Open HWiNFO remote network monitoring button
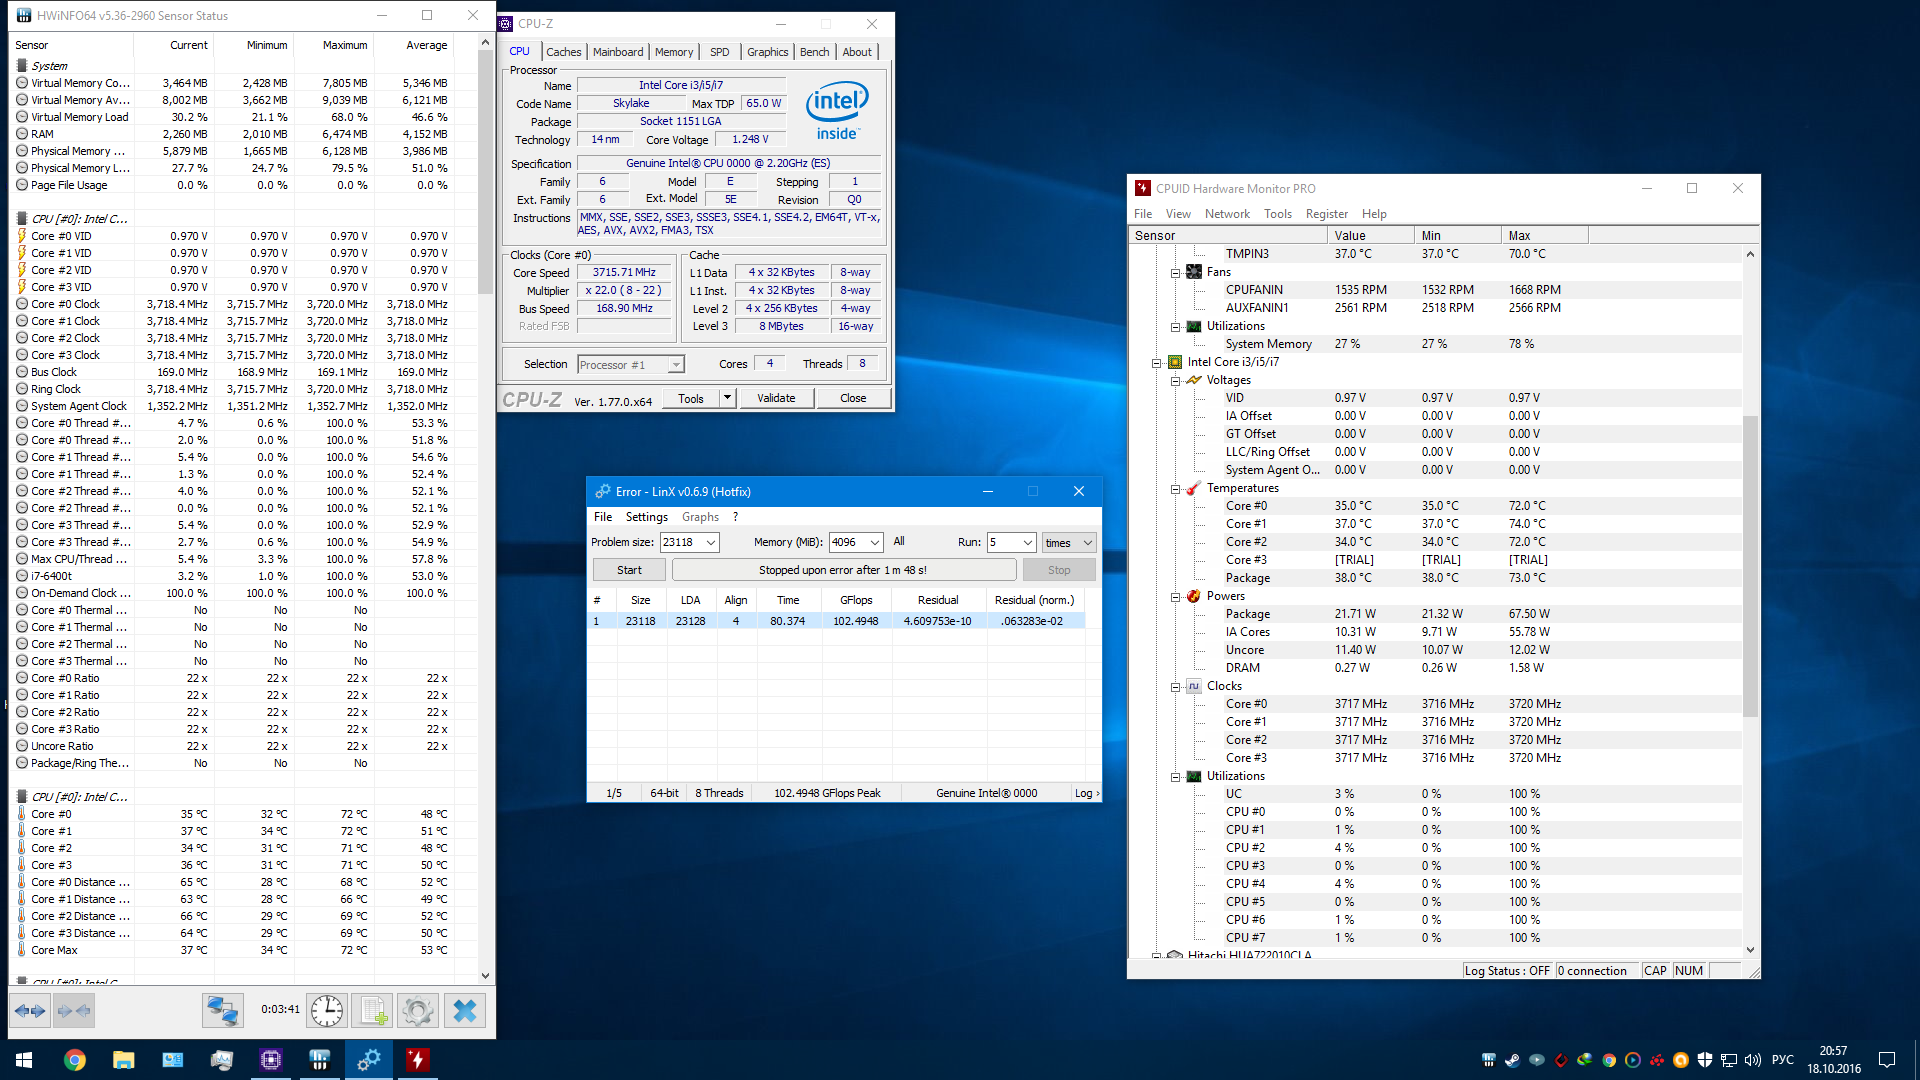 [222, 1011]
